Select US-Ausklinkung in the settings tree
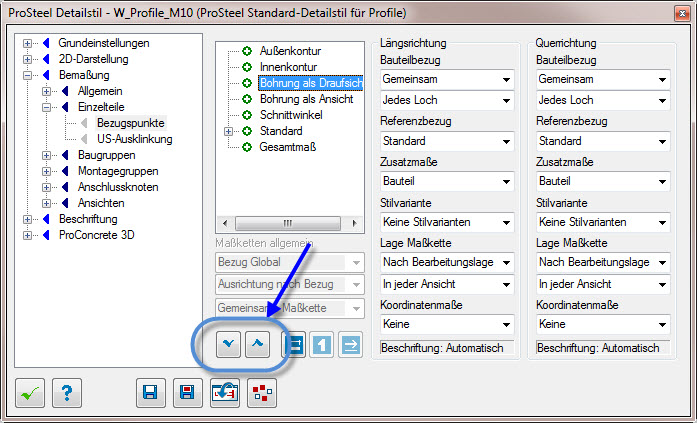This screenshot has height=423, width=697. (135, 139)
